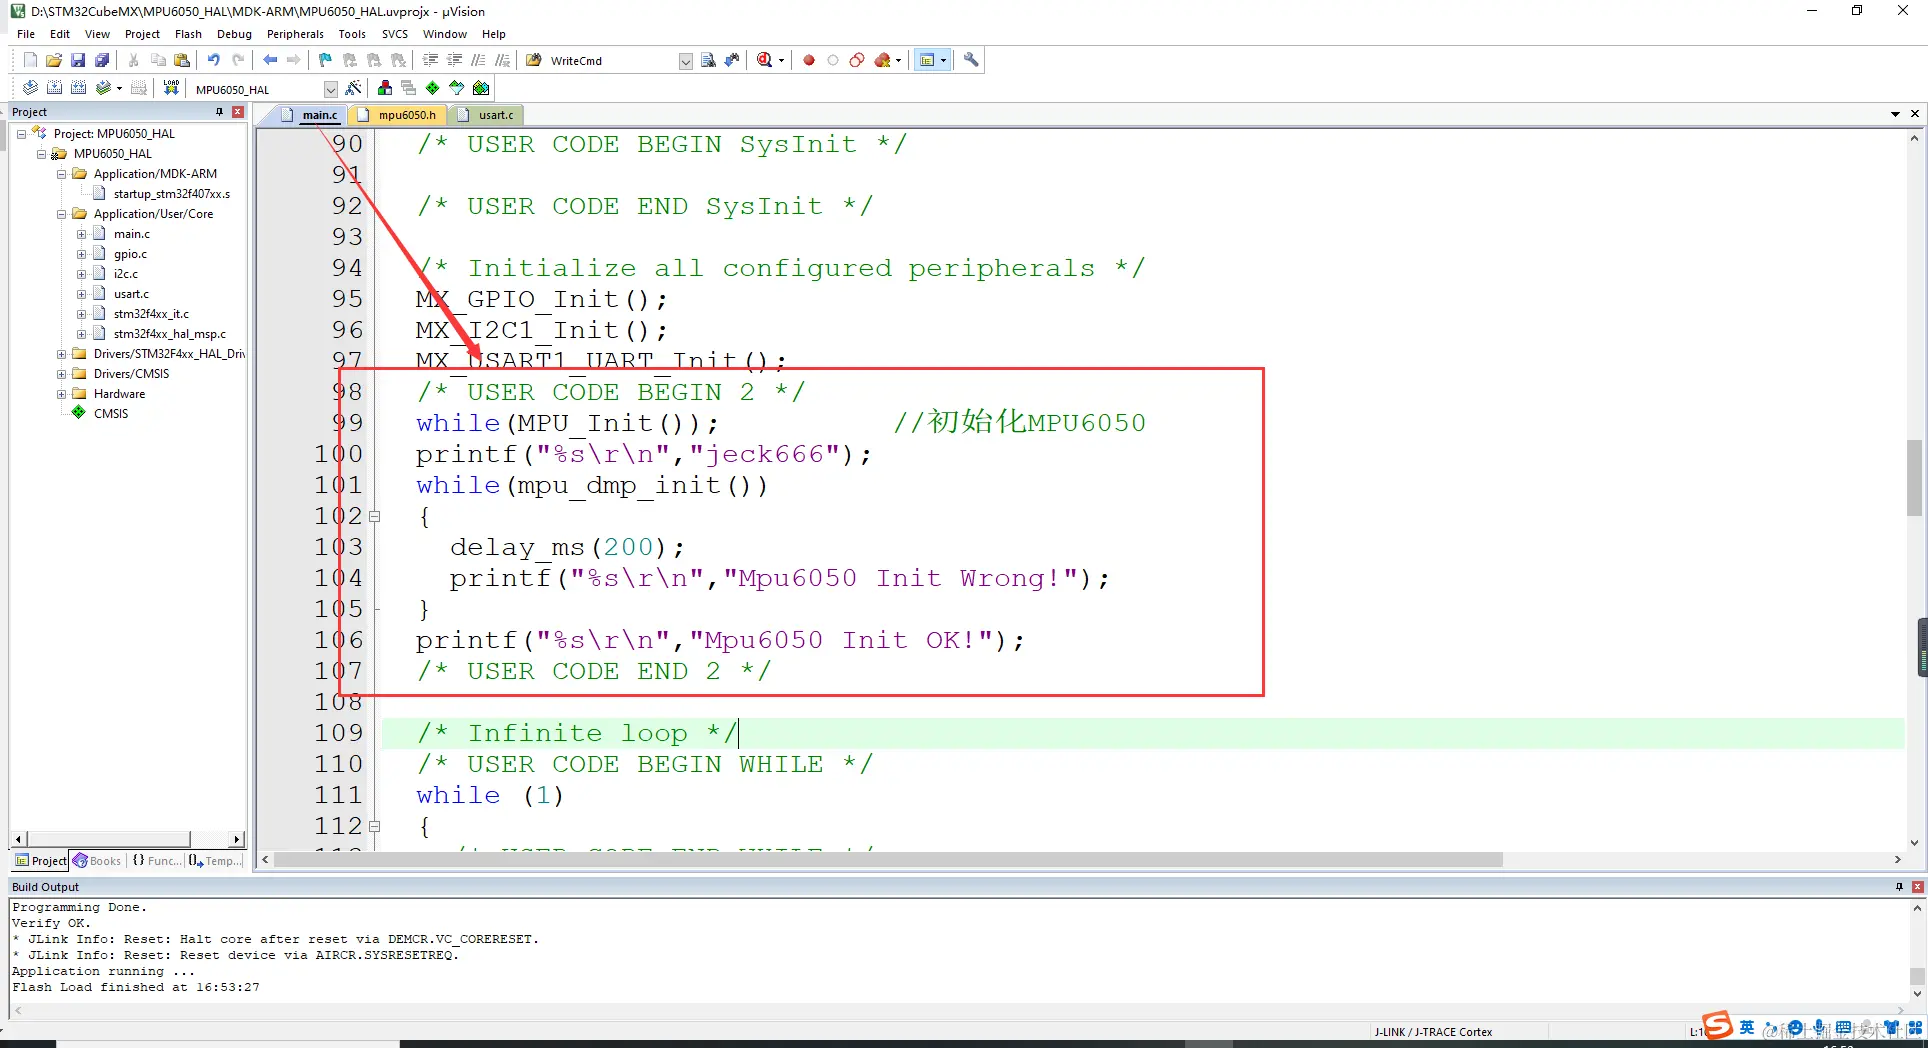Download code to flash with LOAD icon

[x=171, y=88]
